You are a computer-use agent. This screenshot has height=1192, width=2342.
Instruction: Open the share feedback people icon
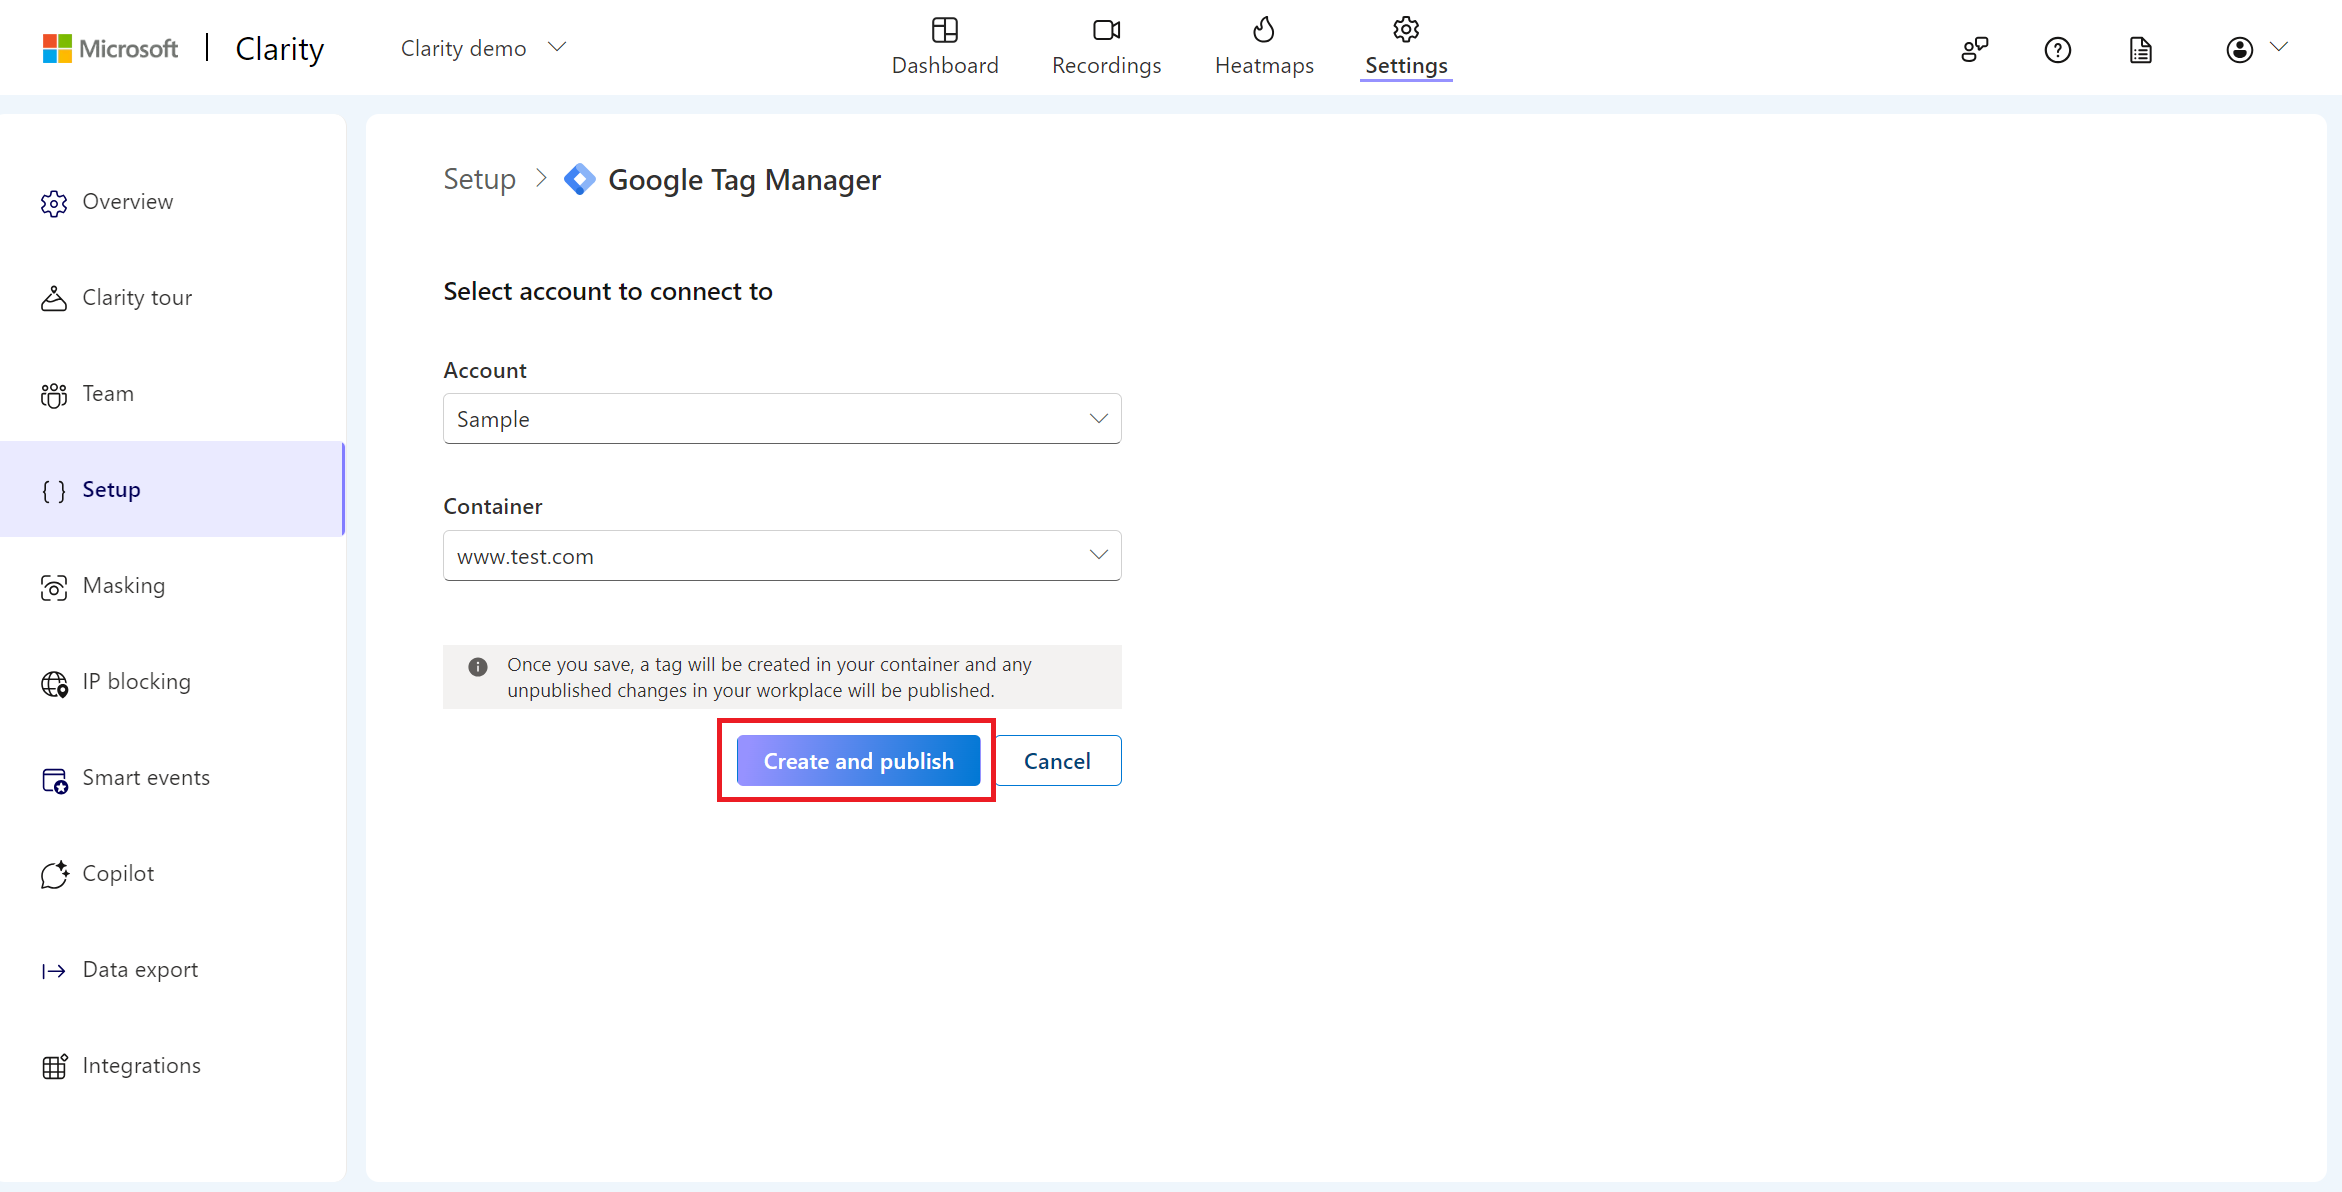click(x=1974, y=49)
